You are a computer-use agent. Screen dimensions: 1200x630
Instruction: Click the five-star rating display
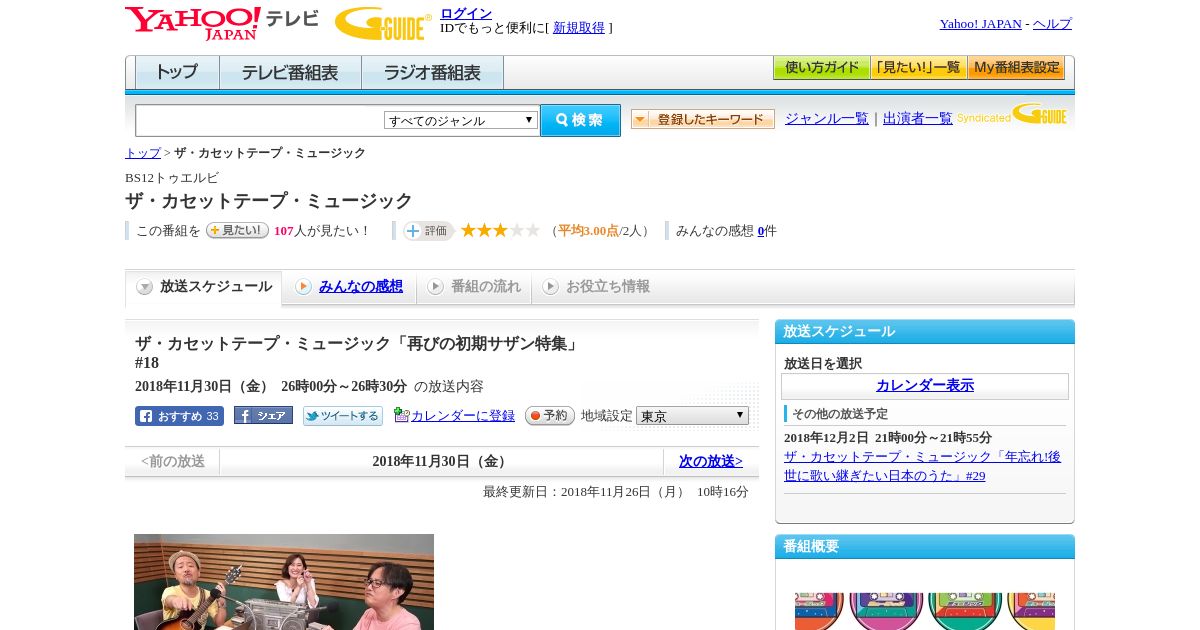[500, 231]
